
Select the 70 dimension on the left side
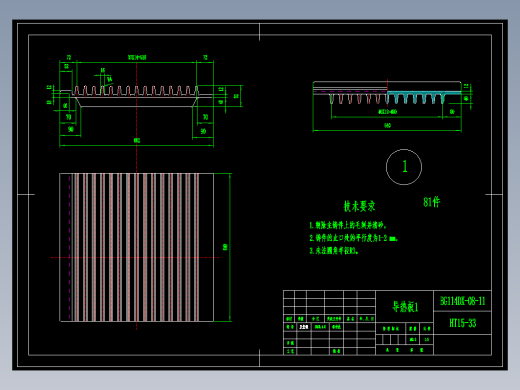pos(68,117)
